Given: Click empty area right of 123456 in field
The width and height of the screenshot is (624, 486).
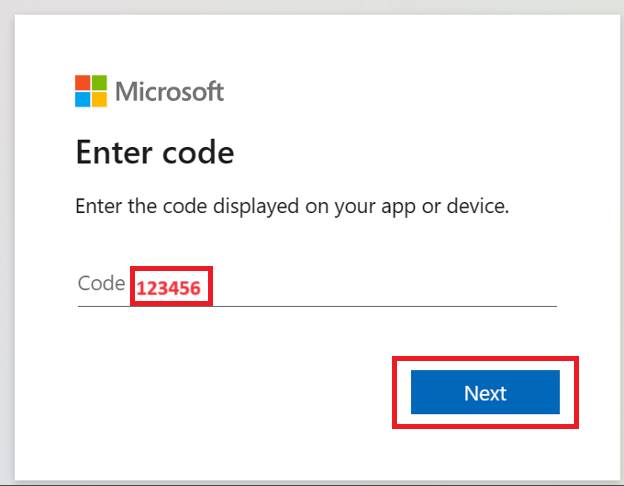Looking at the screenshot, I should click(382, 287).
